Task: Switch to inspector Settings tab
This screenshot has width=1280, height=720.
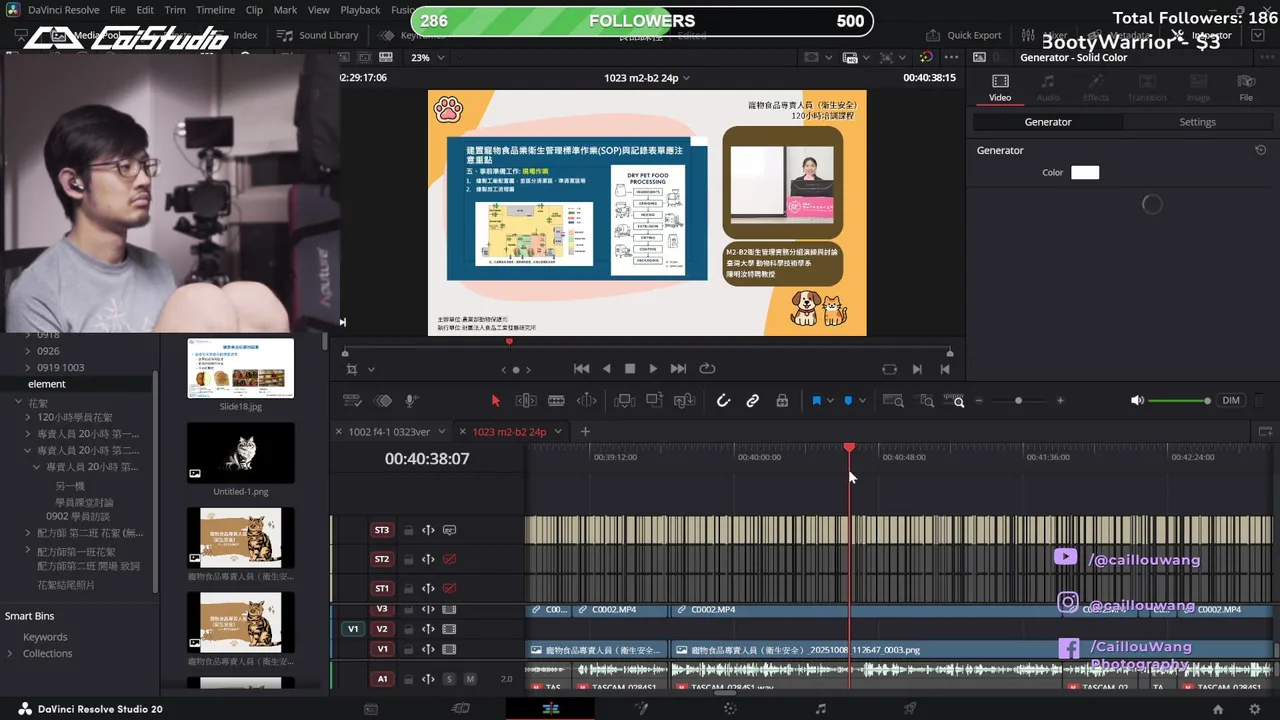Action: [x=1197, y=122]
